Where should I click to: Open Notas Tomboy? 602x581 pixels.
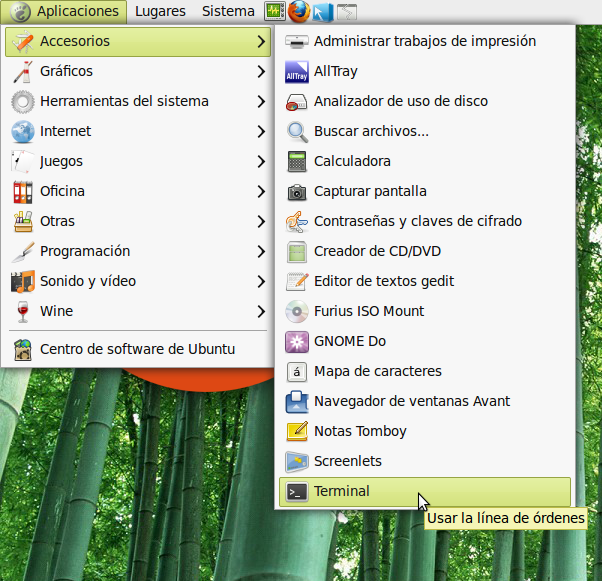tap(425, 432)
